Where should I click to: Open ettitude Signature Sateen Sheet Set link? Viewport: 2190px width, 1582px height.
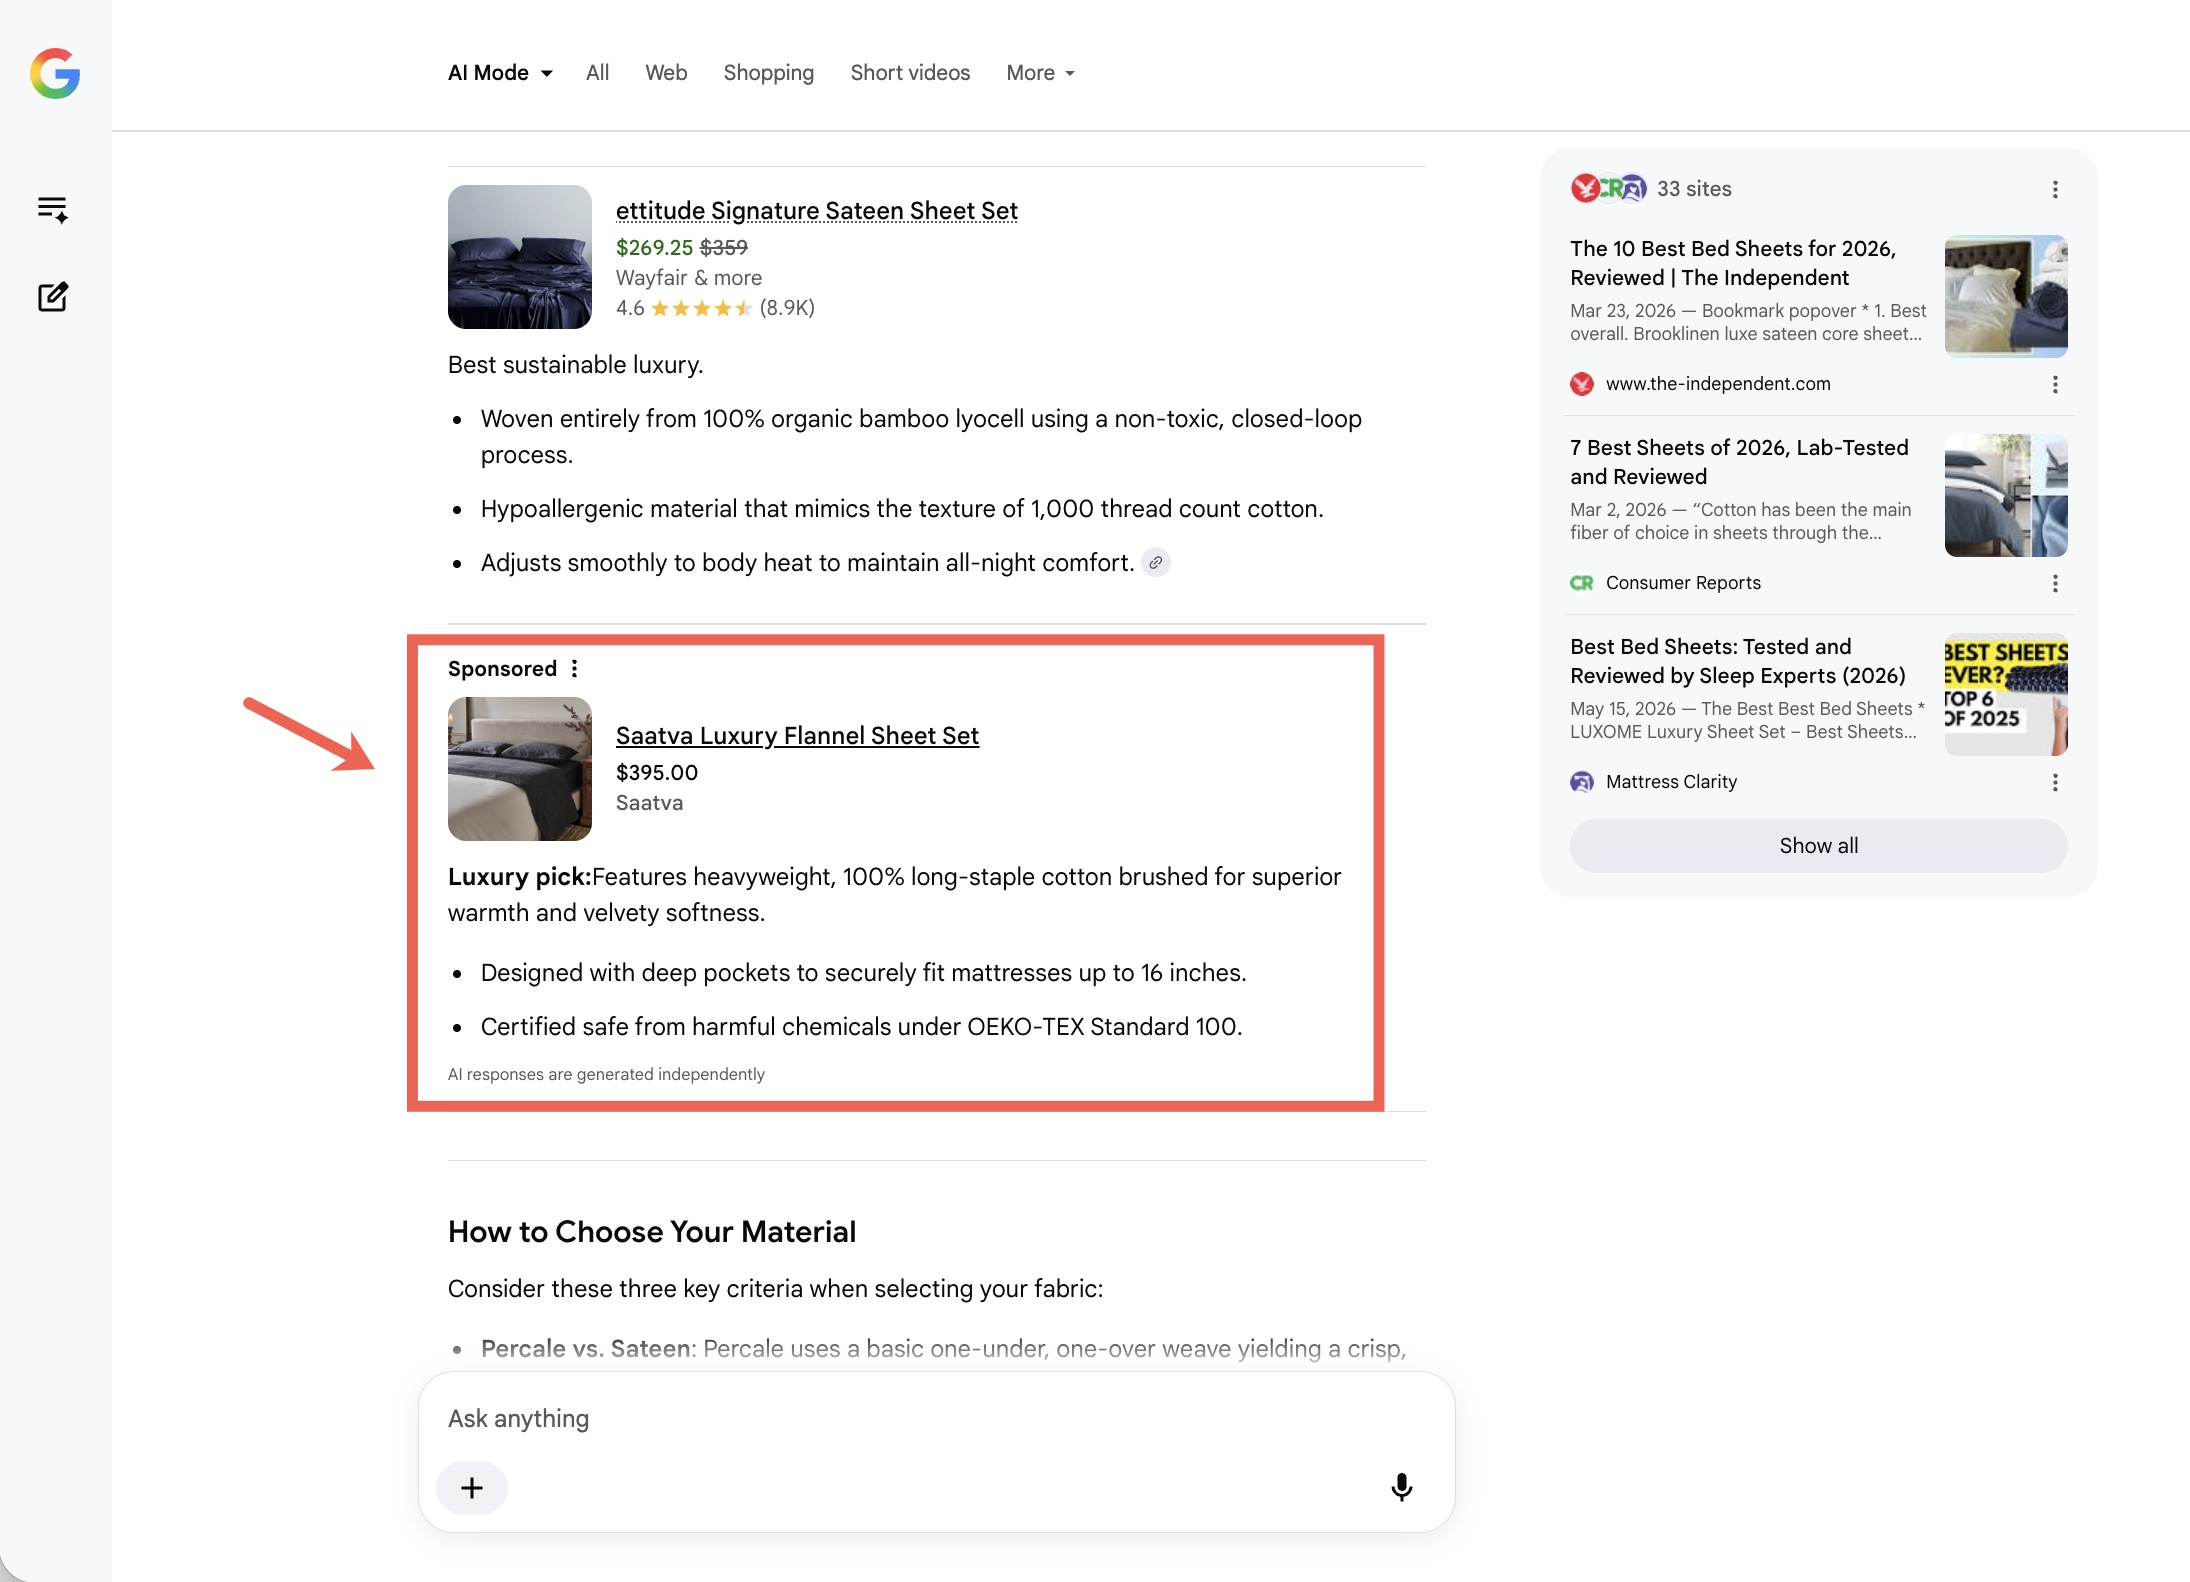[817, 211]
